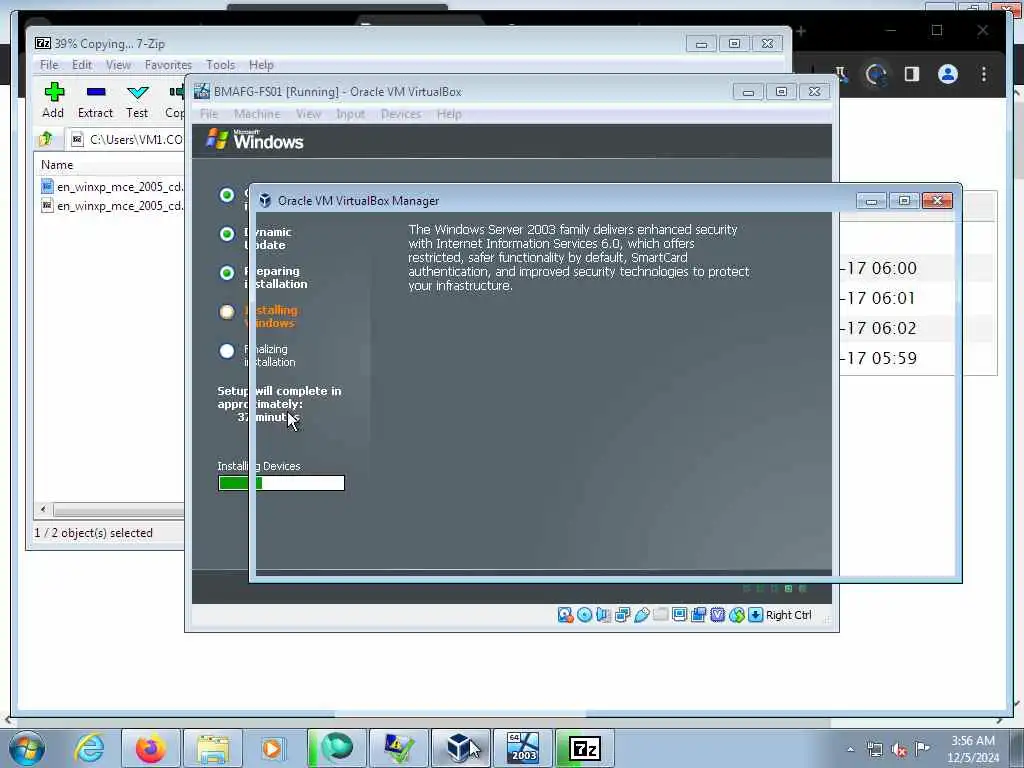Open Help menu in 7-Zip
This screenshot has width=1024, height=768.
coord(261,65)
